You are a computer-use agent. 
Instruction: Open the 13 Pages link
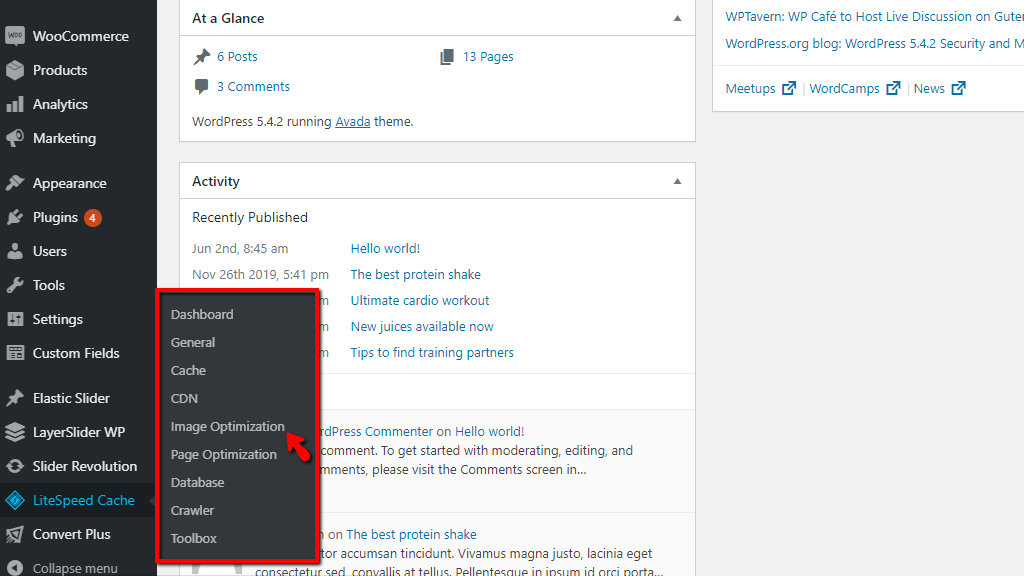[x=488, y=57]
